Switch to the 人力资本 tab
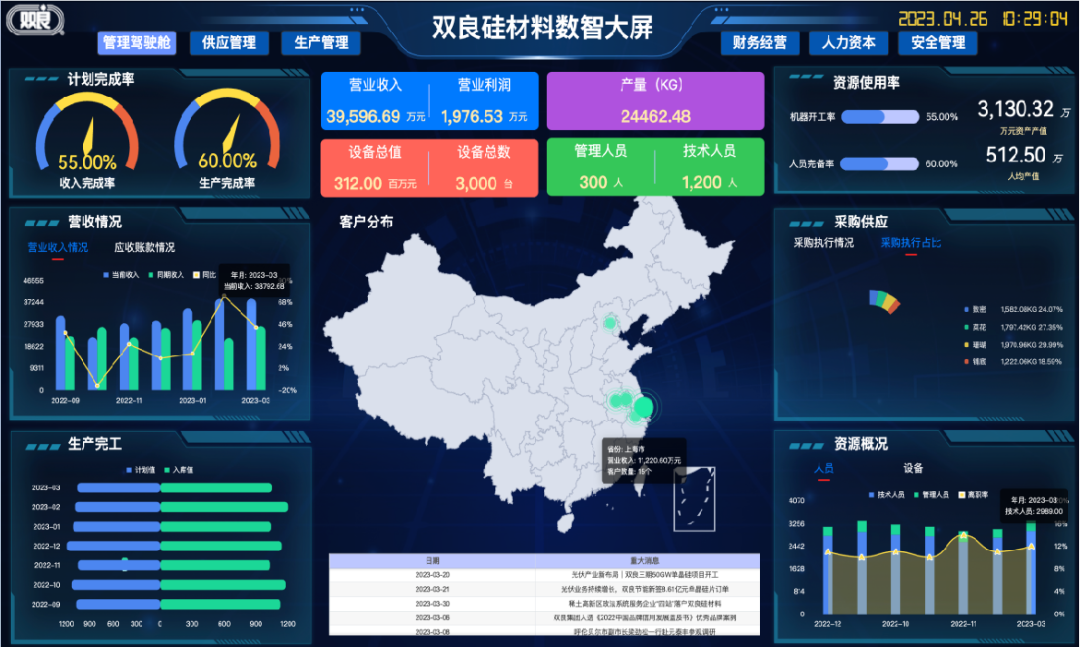This screenshot has width=1080, height=647. pyautogui.click(x=849, y=43)
